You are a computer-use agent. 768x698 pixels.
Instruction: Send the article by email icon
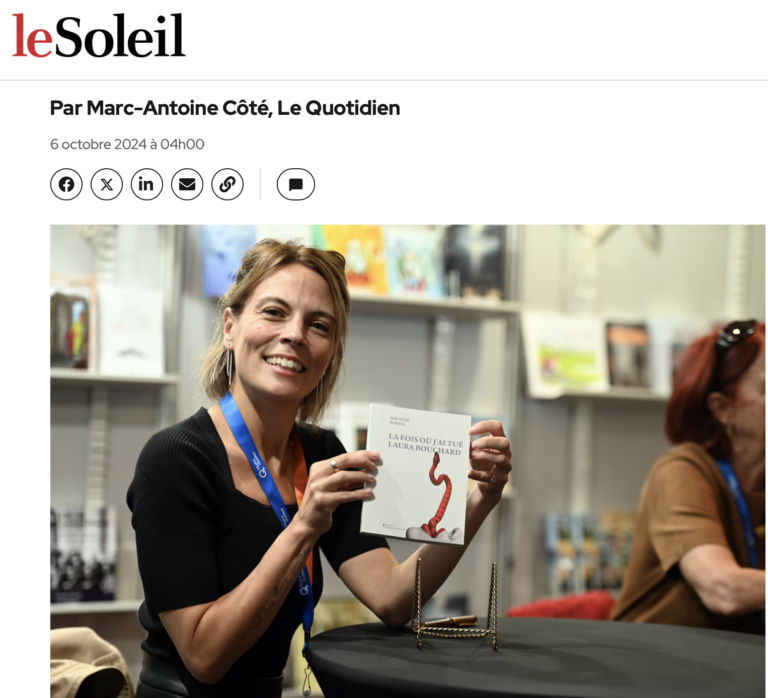coord(187,185)
